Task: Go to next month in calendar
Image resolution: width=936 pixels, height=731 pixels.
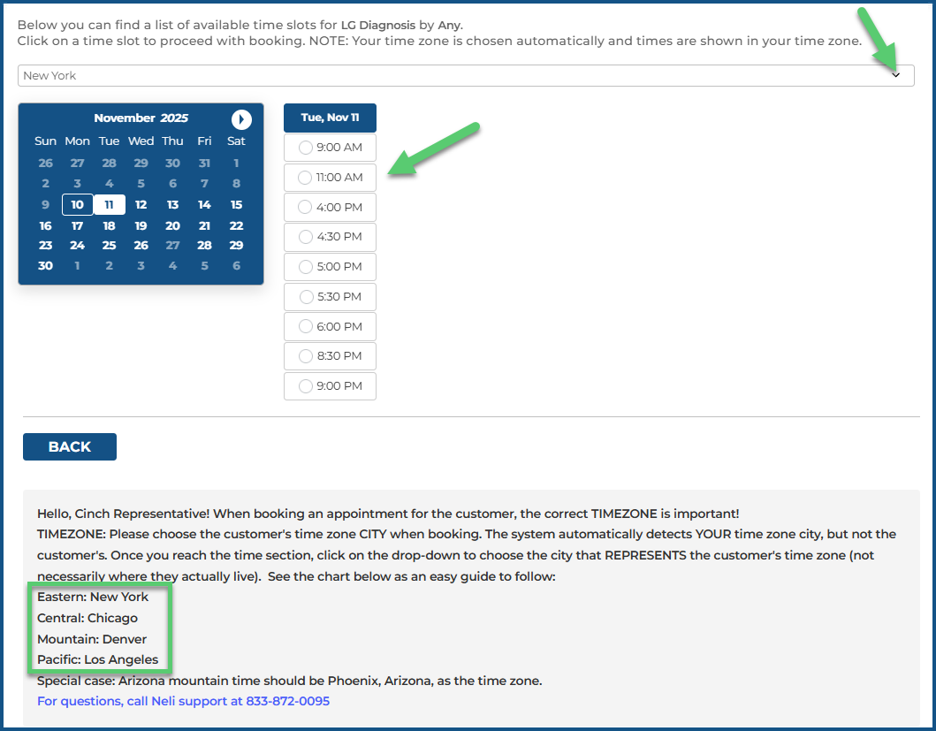Action: 241,119
